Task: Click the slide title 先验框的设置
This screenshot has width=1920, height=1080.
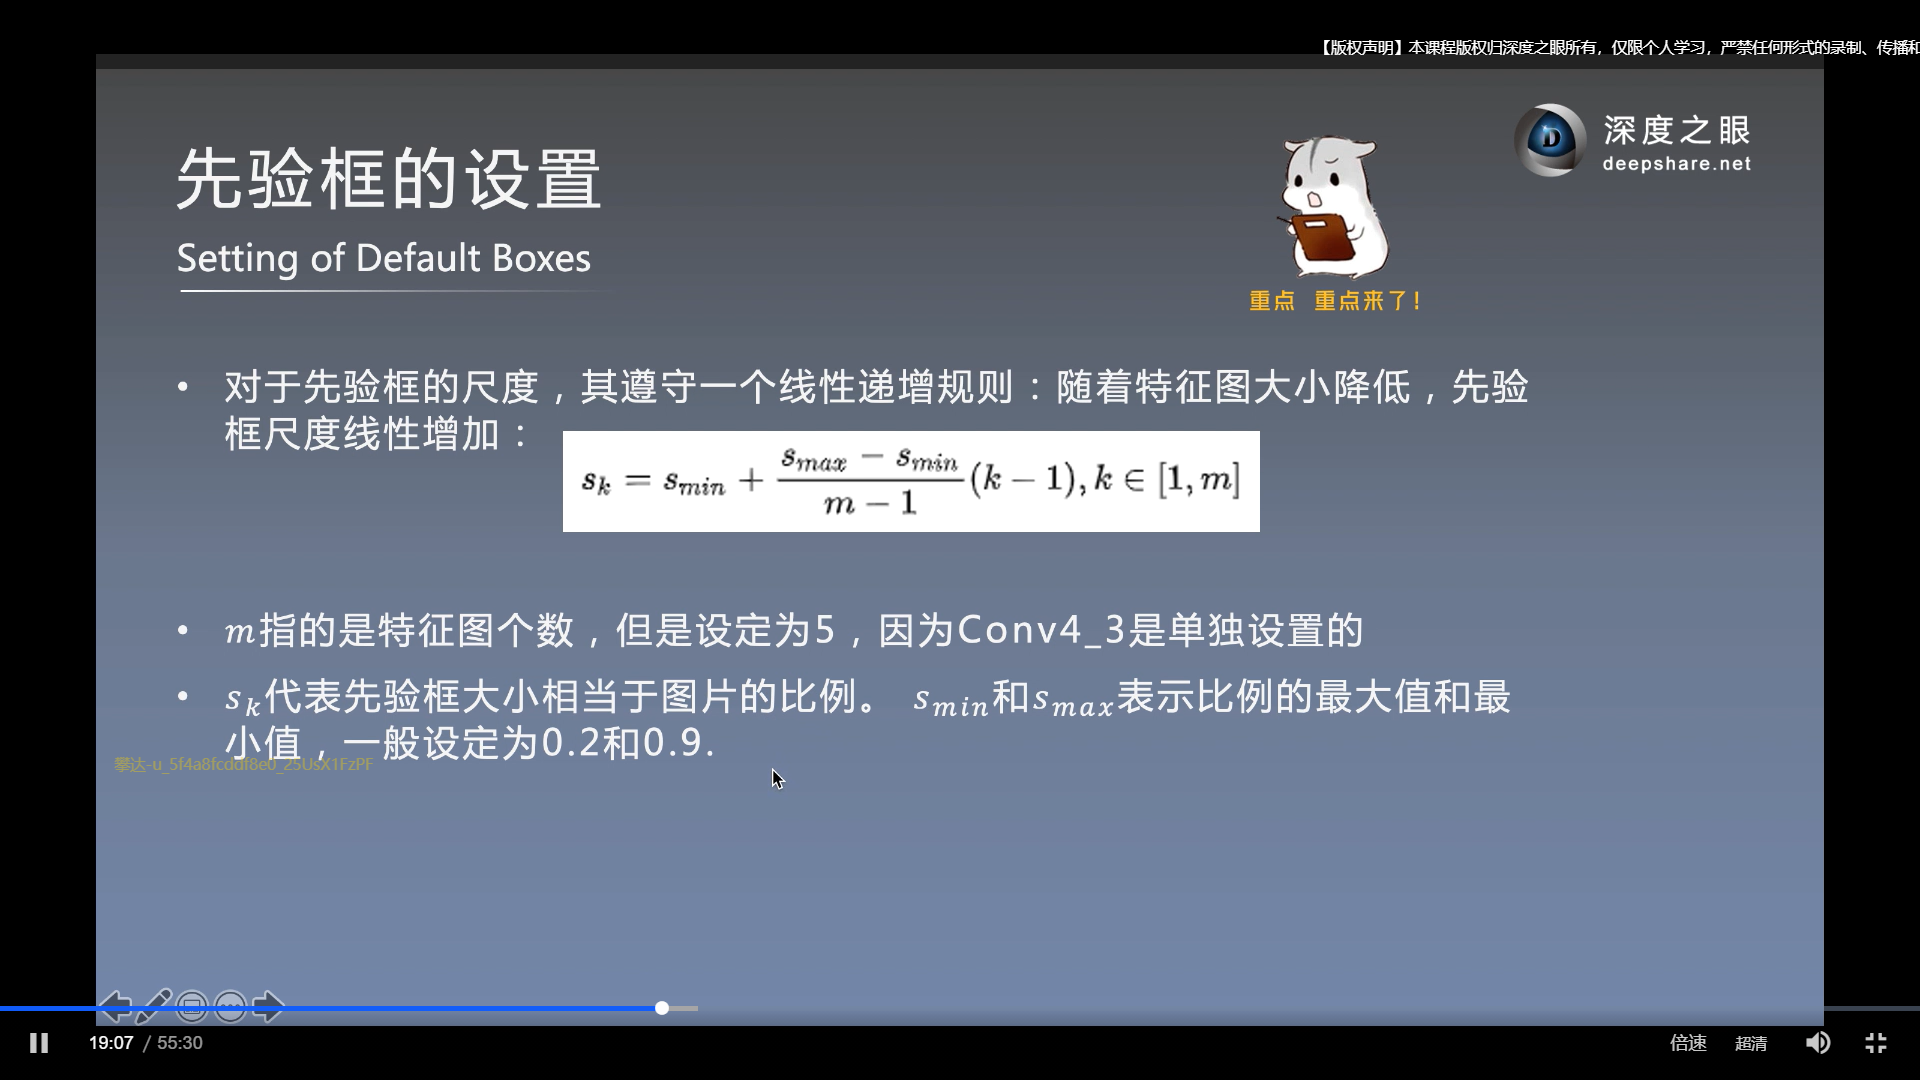Action: [388, 179]
